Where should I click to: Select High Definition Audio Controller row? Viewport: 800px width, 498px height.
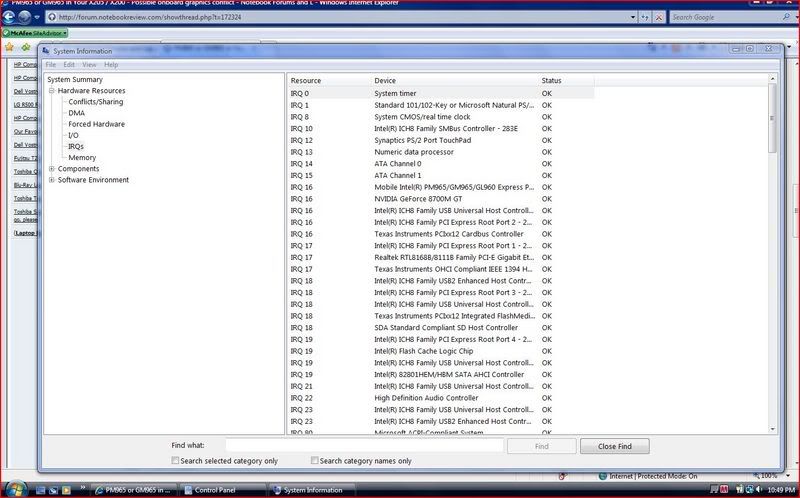[441, 398]
